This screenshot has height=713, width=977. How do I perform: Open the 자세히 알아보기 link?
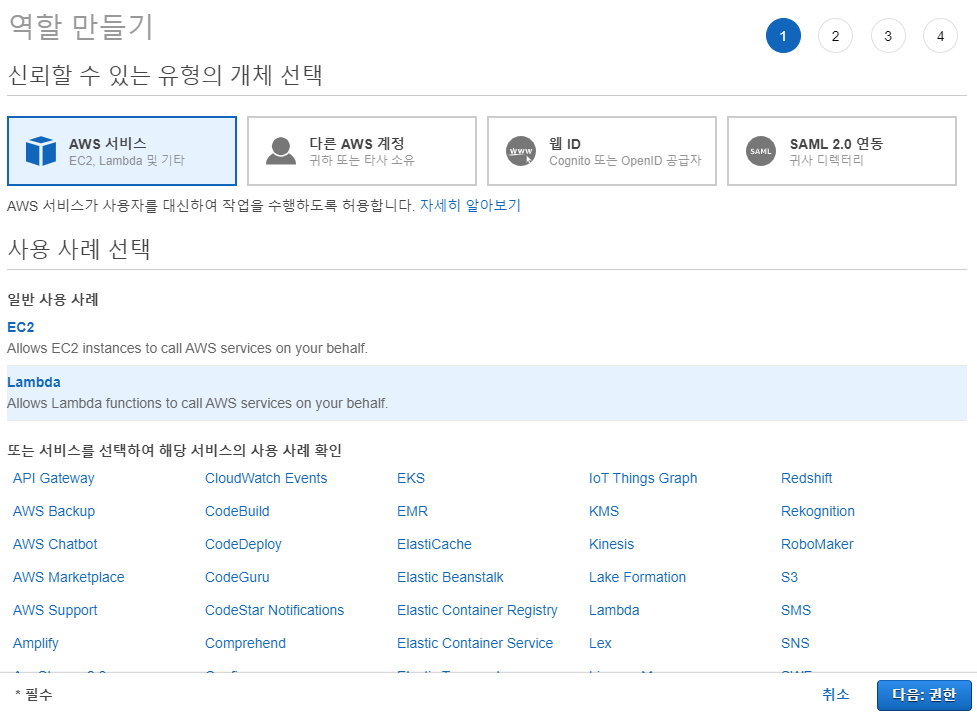point(470,205)
